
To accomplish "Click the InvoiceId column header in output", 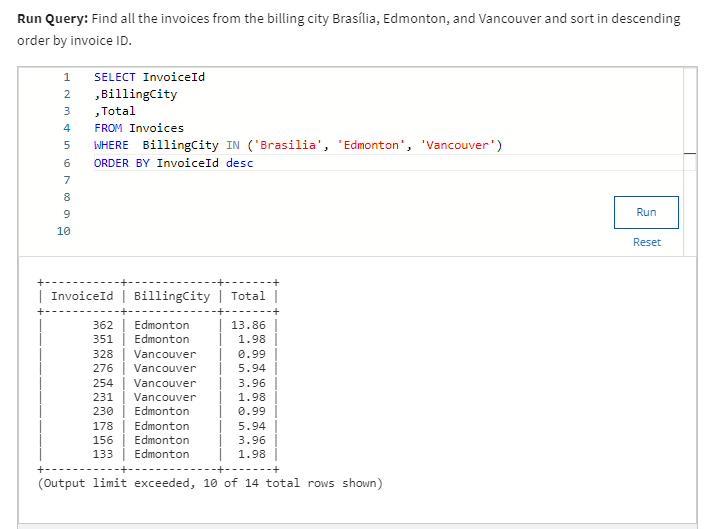I will point(82,296).
